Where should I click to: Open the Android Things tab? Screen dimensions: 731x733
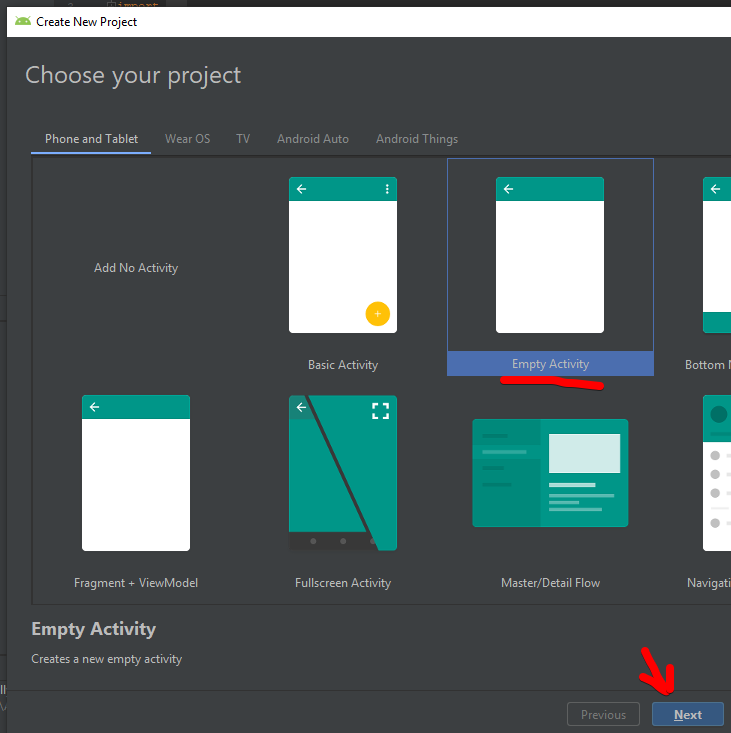click(417, 139)
